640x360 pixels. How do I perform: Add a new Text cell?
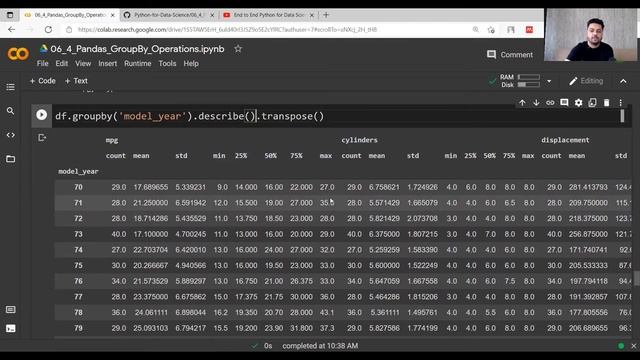coord(76,81)
